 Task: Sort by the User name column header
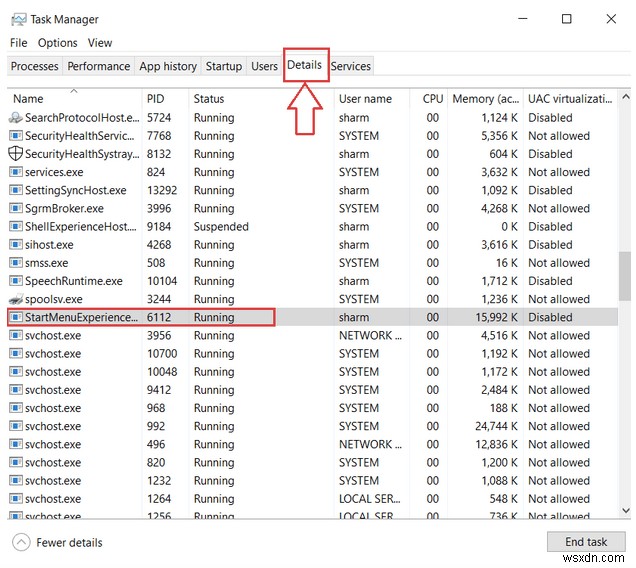(372, 99)
